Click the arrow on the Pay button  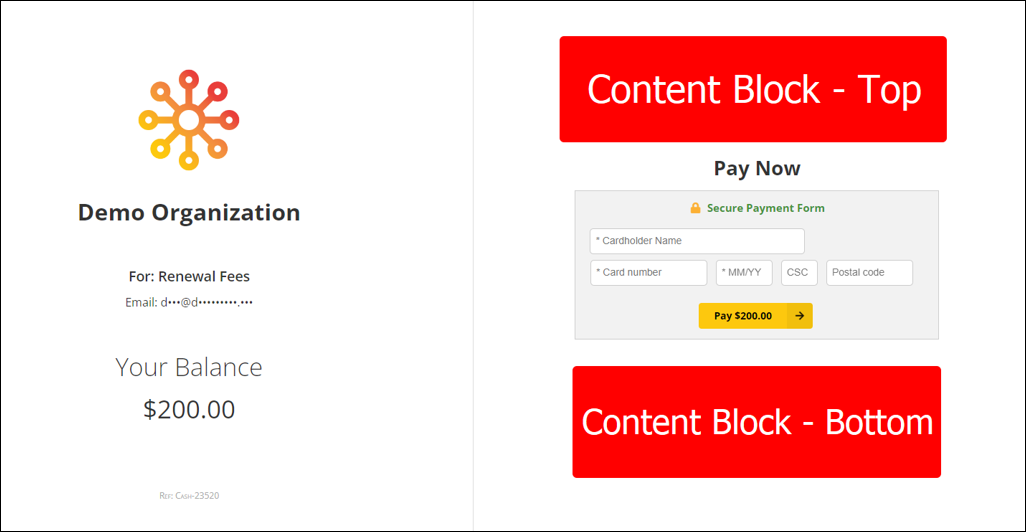tap(800, 316)
